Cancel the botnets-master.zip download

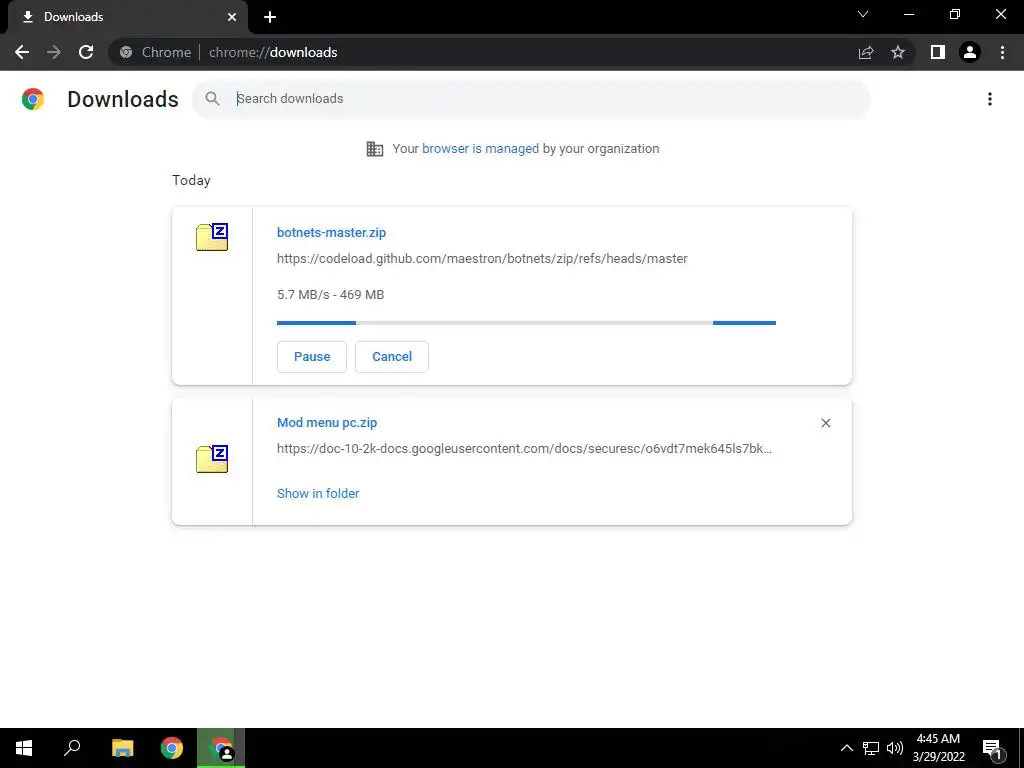click(x=392, y=357)
